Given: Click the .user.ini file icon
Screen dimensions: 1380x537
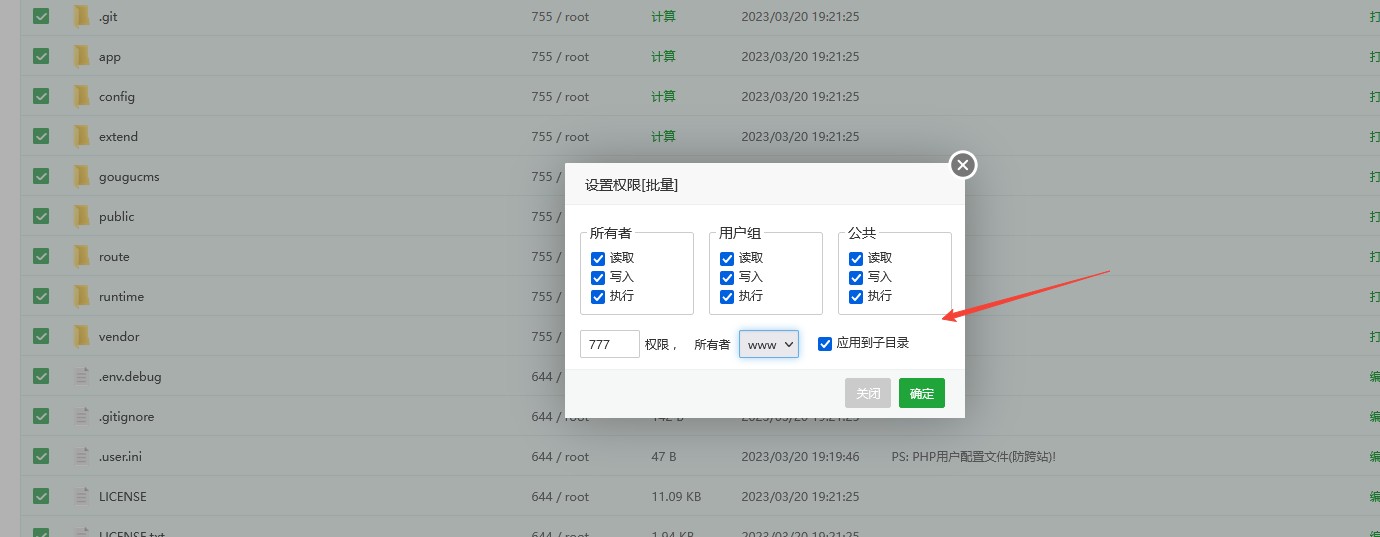Looking at the screenshot, I should point(82,457).
